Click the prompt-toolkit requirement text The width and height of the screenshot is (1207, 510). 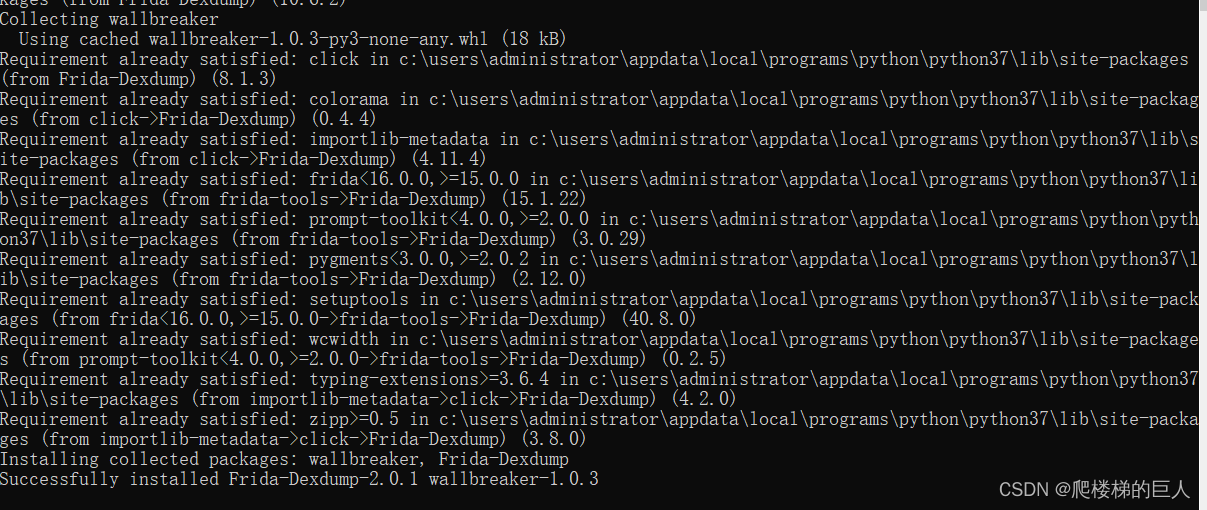449,219
